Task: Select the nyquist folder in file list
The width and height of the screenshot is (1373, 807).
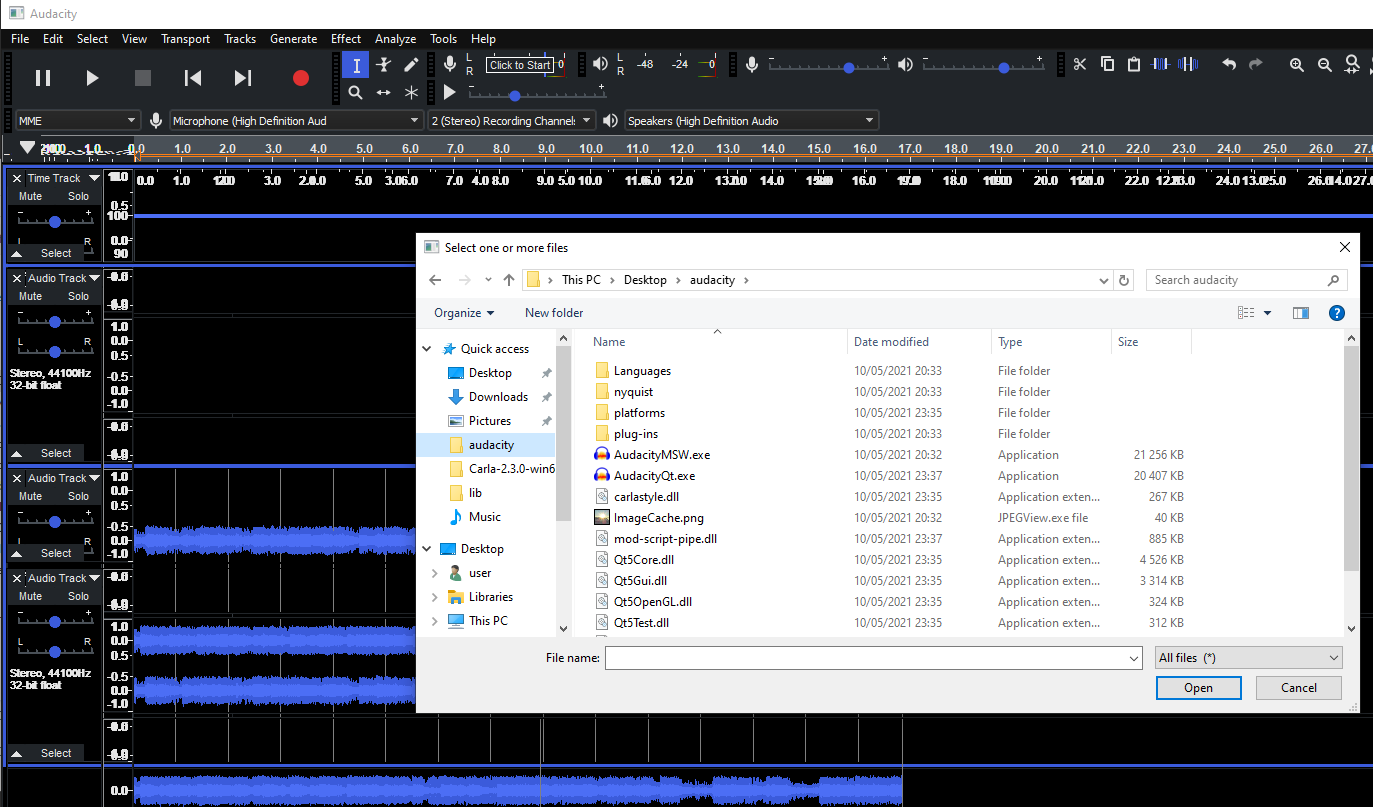Action: point(633,392)
